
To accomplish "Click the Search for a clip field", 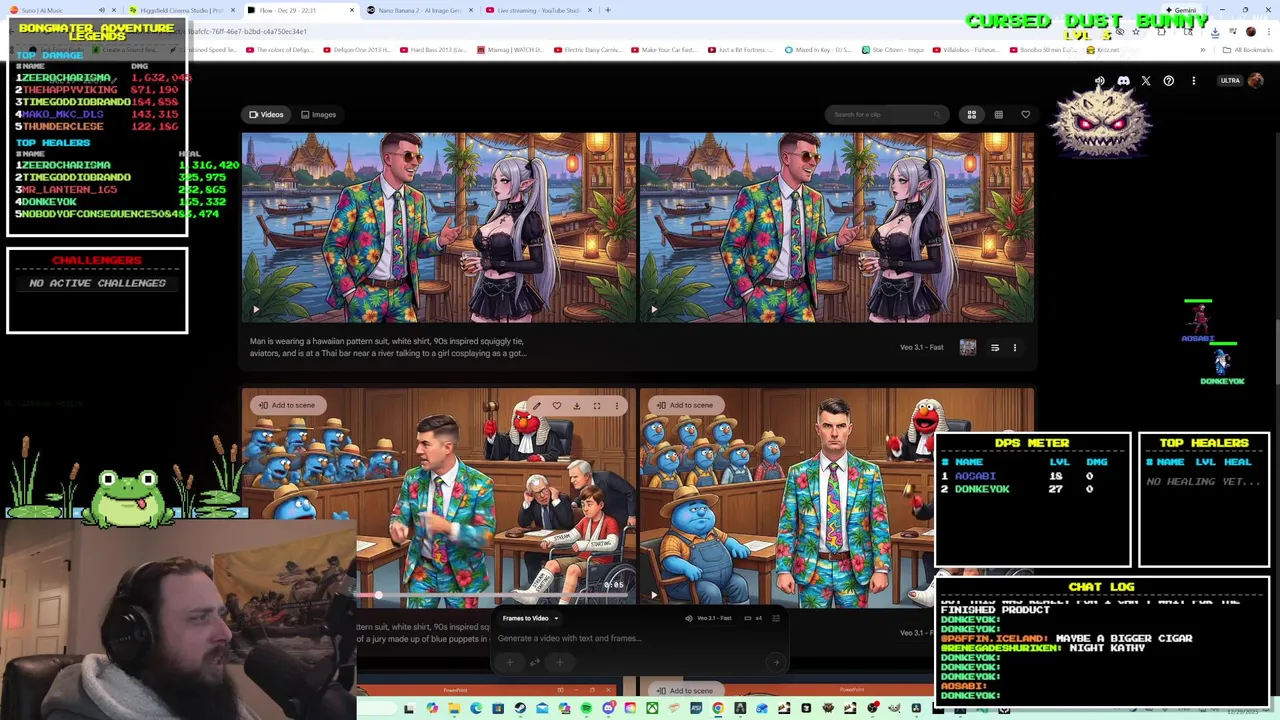I will (x=886, y=114).
